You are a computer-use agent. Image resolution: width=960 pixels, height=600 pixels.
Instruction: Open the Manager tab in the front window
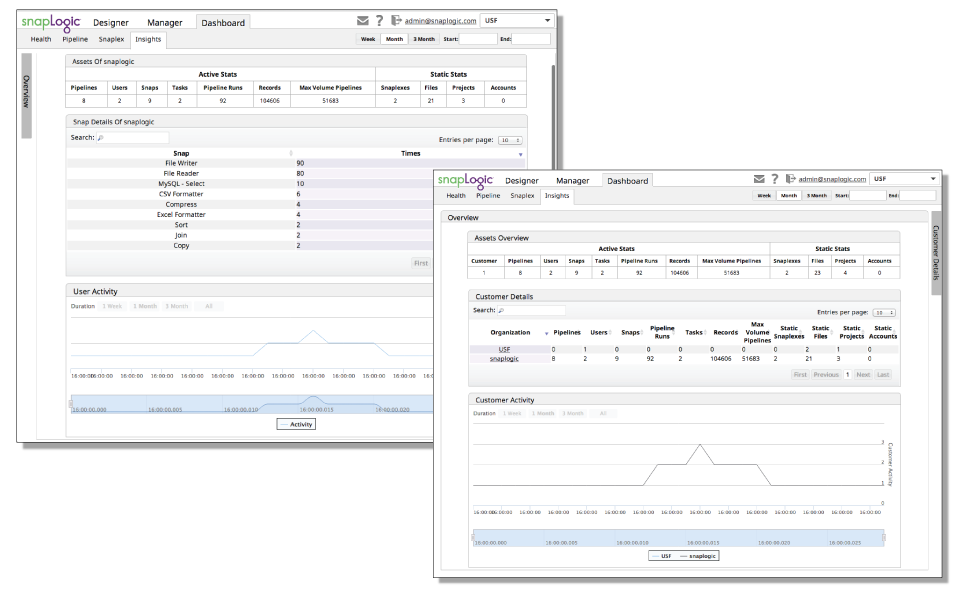point(572,181)
